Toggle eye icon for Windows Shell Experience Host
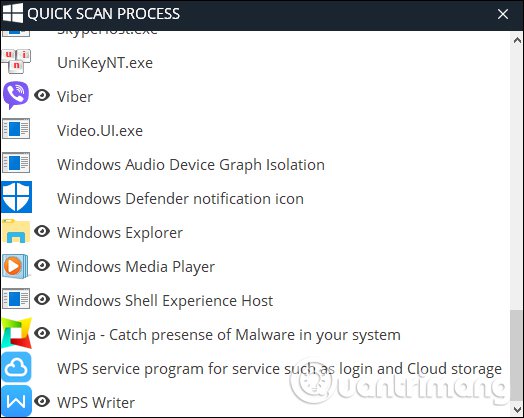The width and height of the screenshot is (524, 418). pos(42,299)
